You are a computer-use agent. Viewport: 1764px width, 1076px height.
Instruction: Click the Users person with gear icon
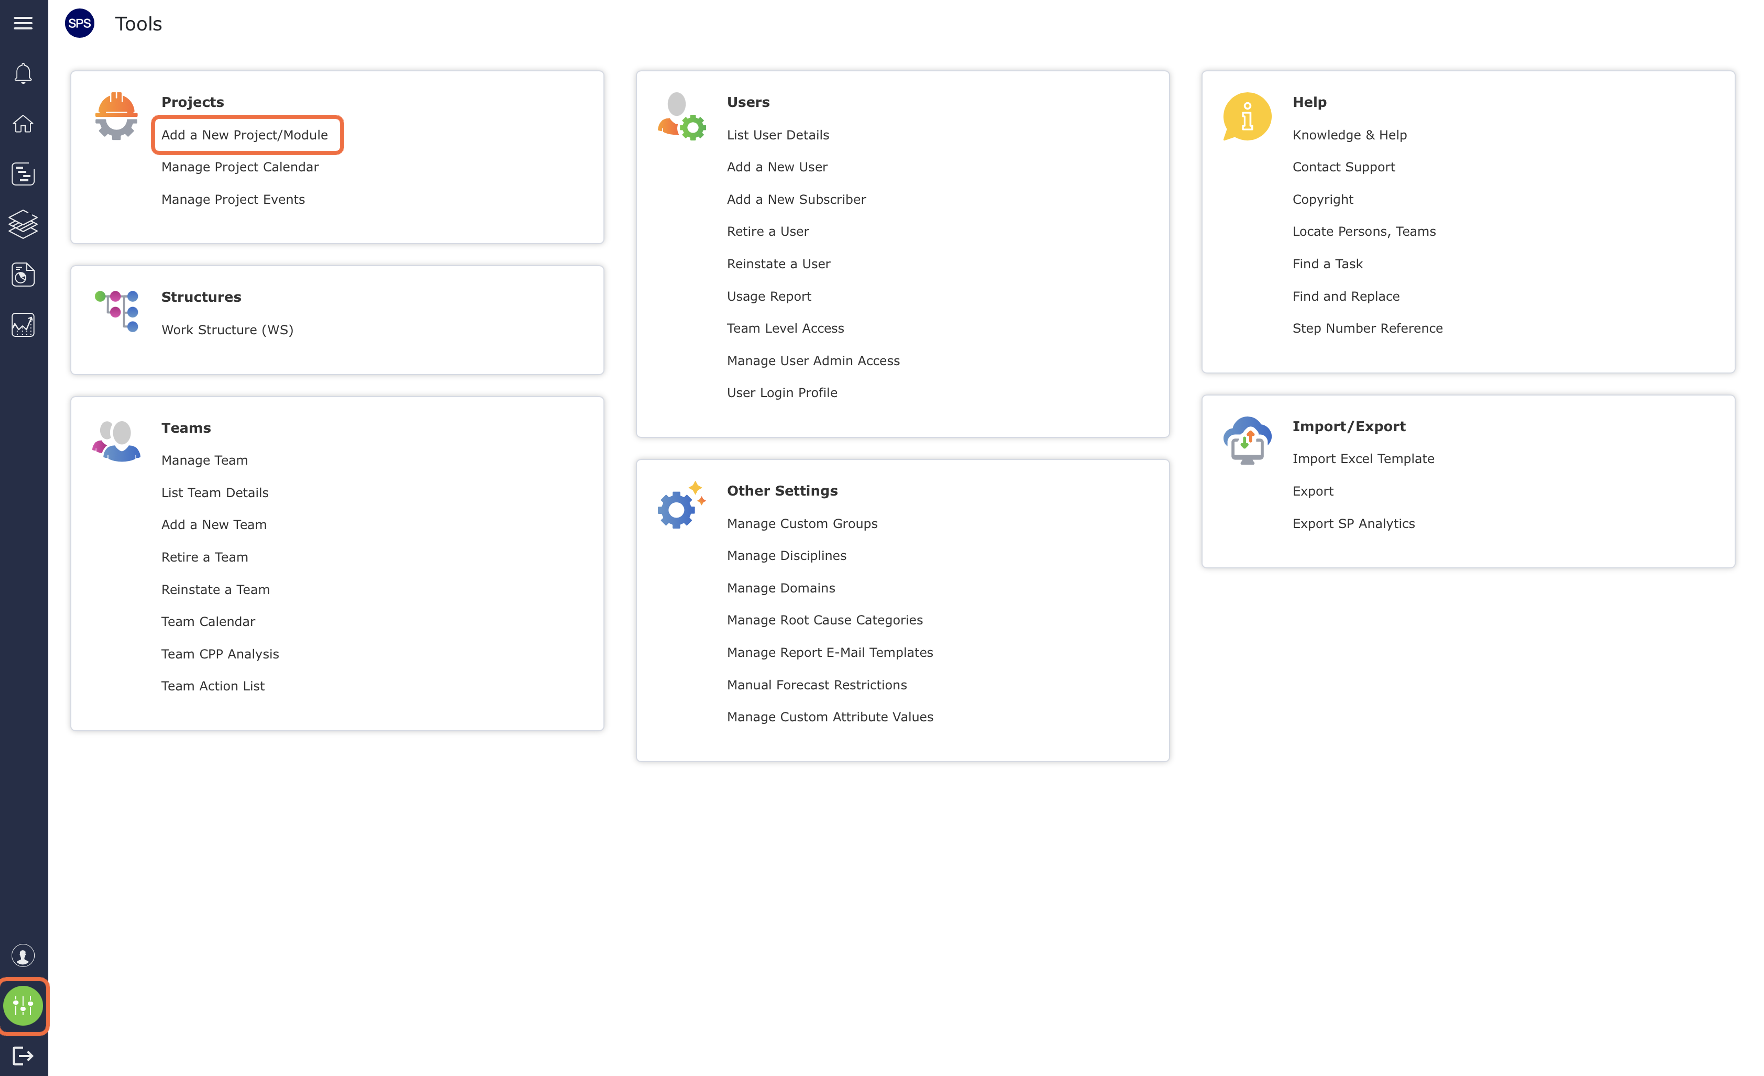[x=682, y=116]
